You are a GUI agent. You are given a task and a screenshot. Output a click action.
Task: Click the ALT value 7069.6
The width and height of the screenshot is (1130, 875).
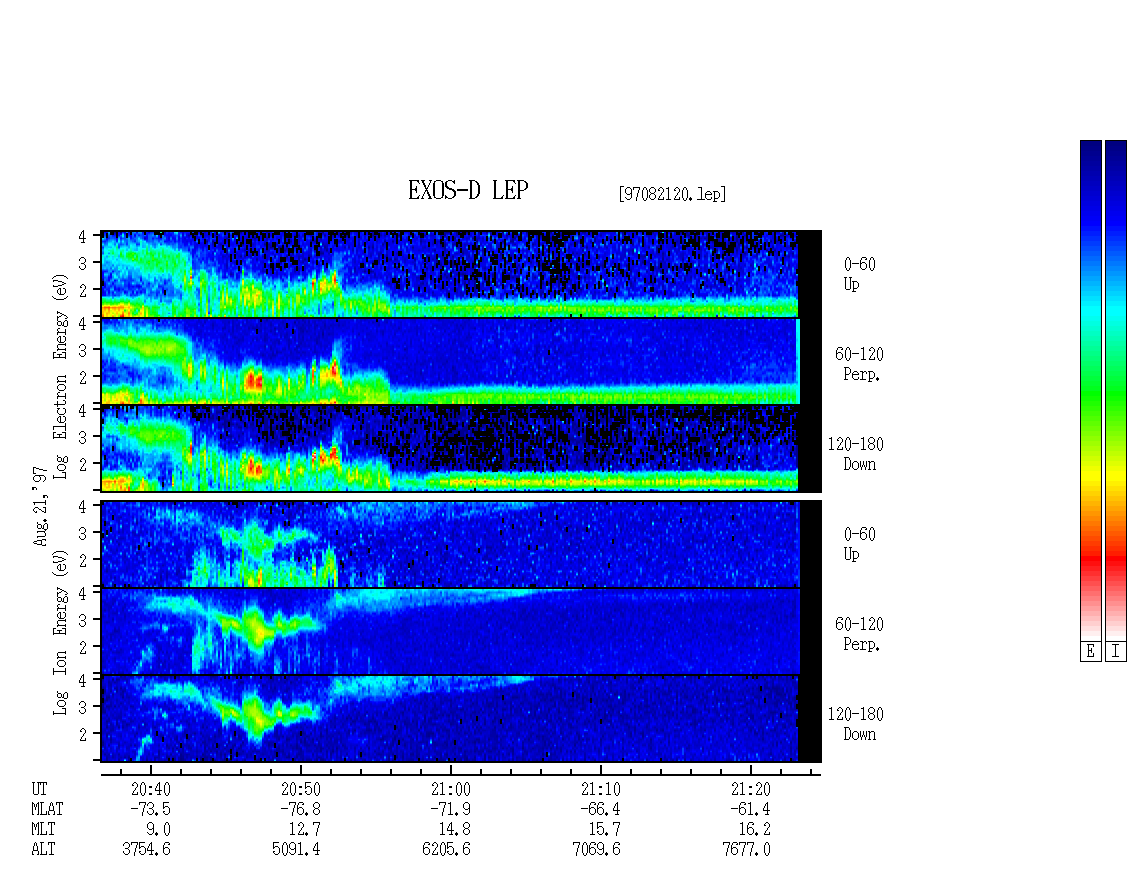[x=596, y=850]
